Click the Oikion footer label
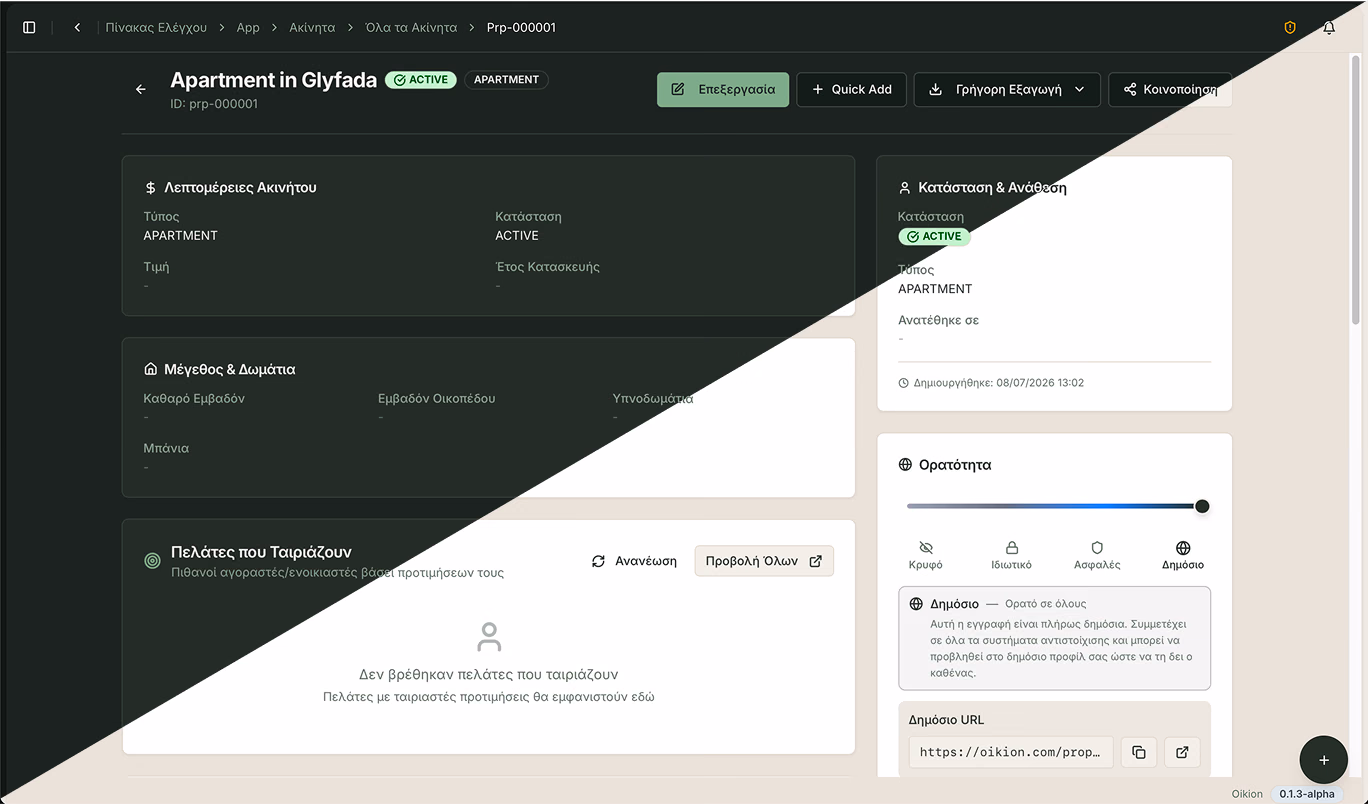The height and width of the screenshot is (804, 1368). (x=1247, y=794)
